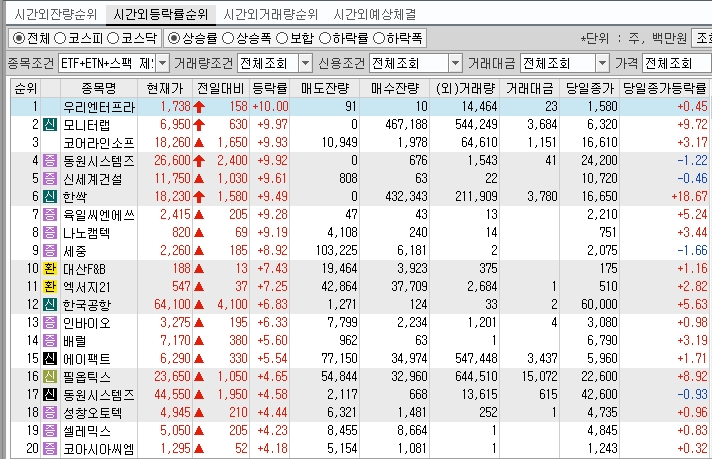The image size is (712, 459).
Task: Click the 증 badge beside 나노캠텍
Action: pyautogui.click(x=50, y=232)
